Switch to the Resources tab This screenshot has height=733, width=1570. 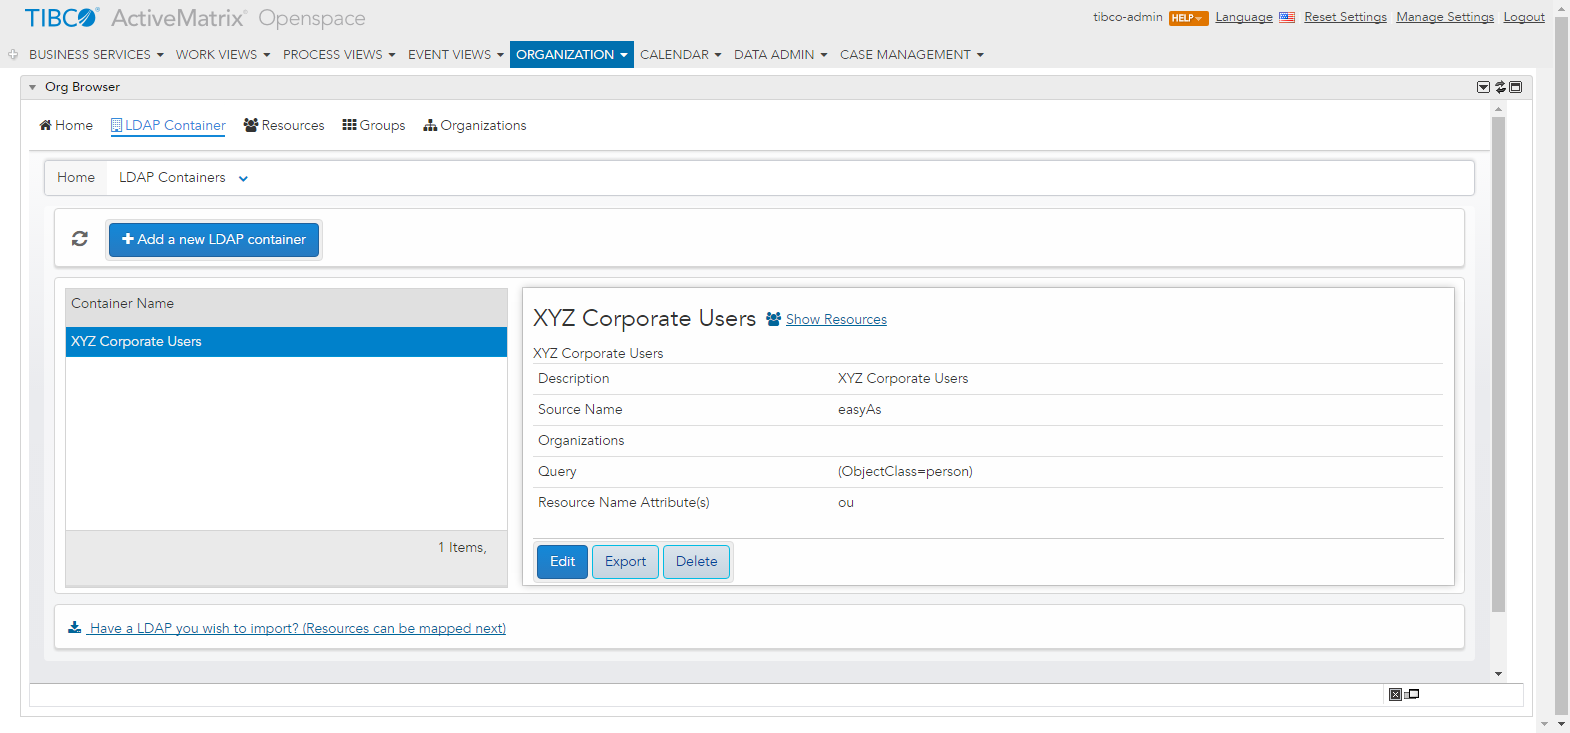[284, 125]
